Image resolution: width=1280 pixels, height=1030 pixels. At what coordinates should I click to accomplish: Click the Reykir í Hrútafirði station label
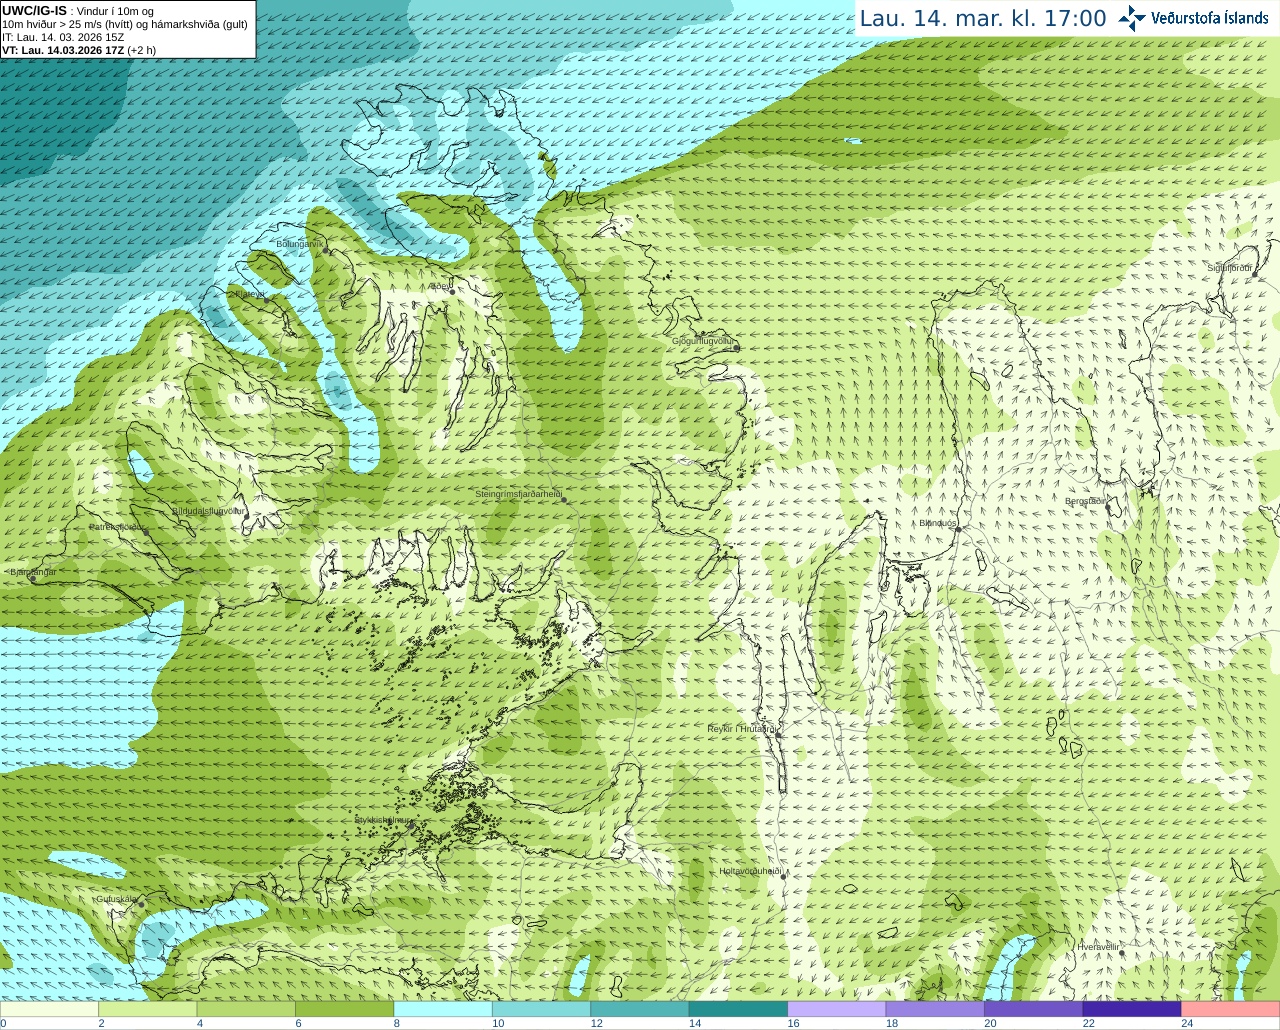[742, 729]
